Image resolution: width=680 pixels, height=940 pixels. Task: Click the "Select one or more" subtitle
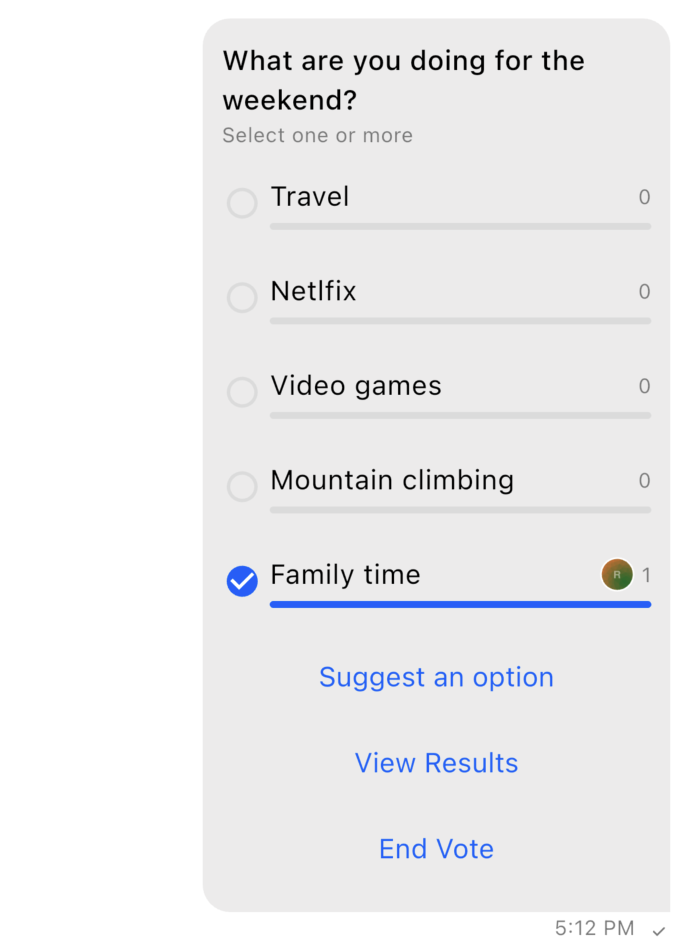317,135
